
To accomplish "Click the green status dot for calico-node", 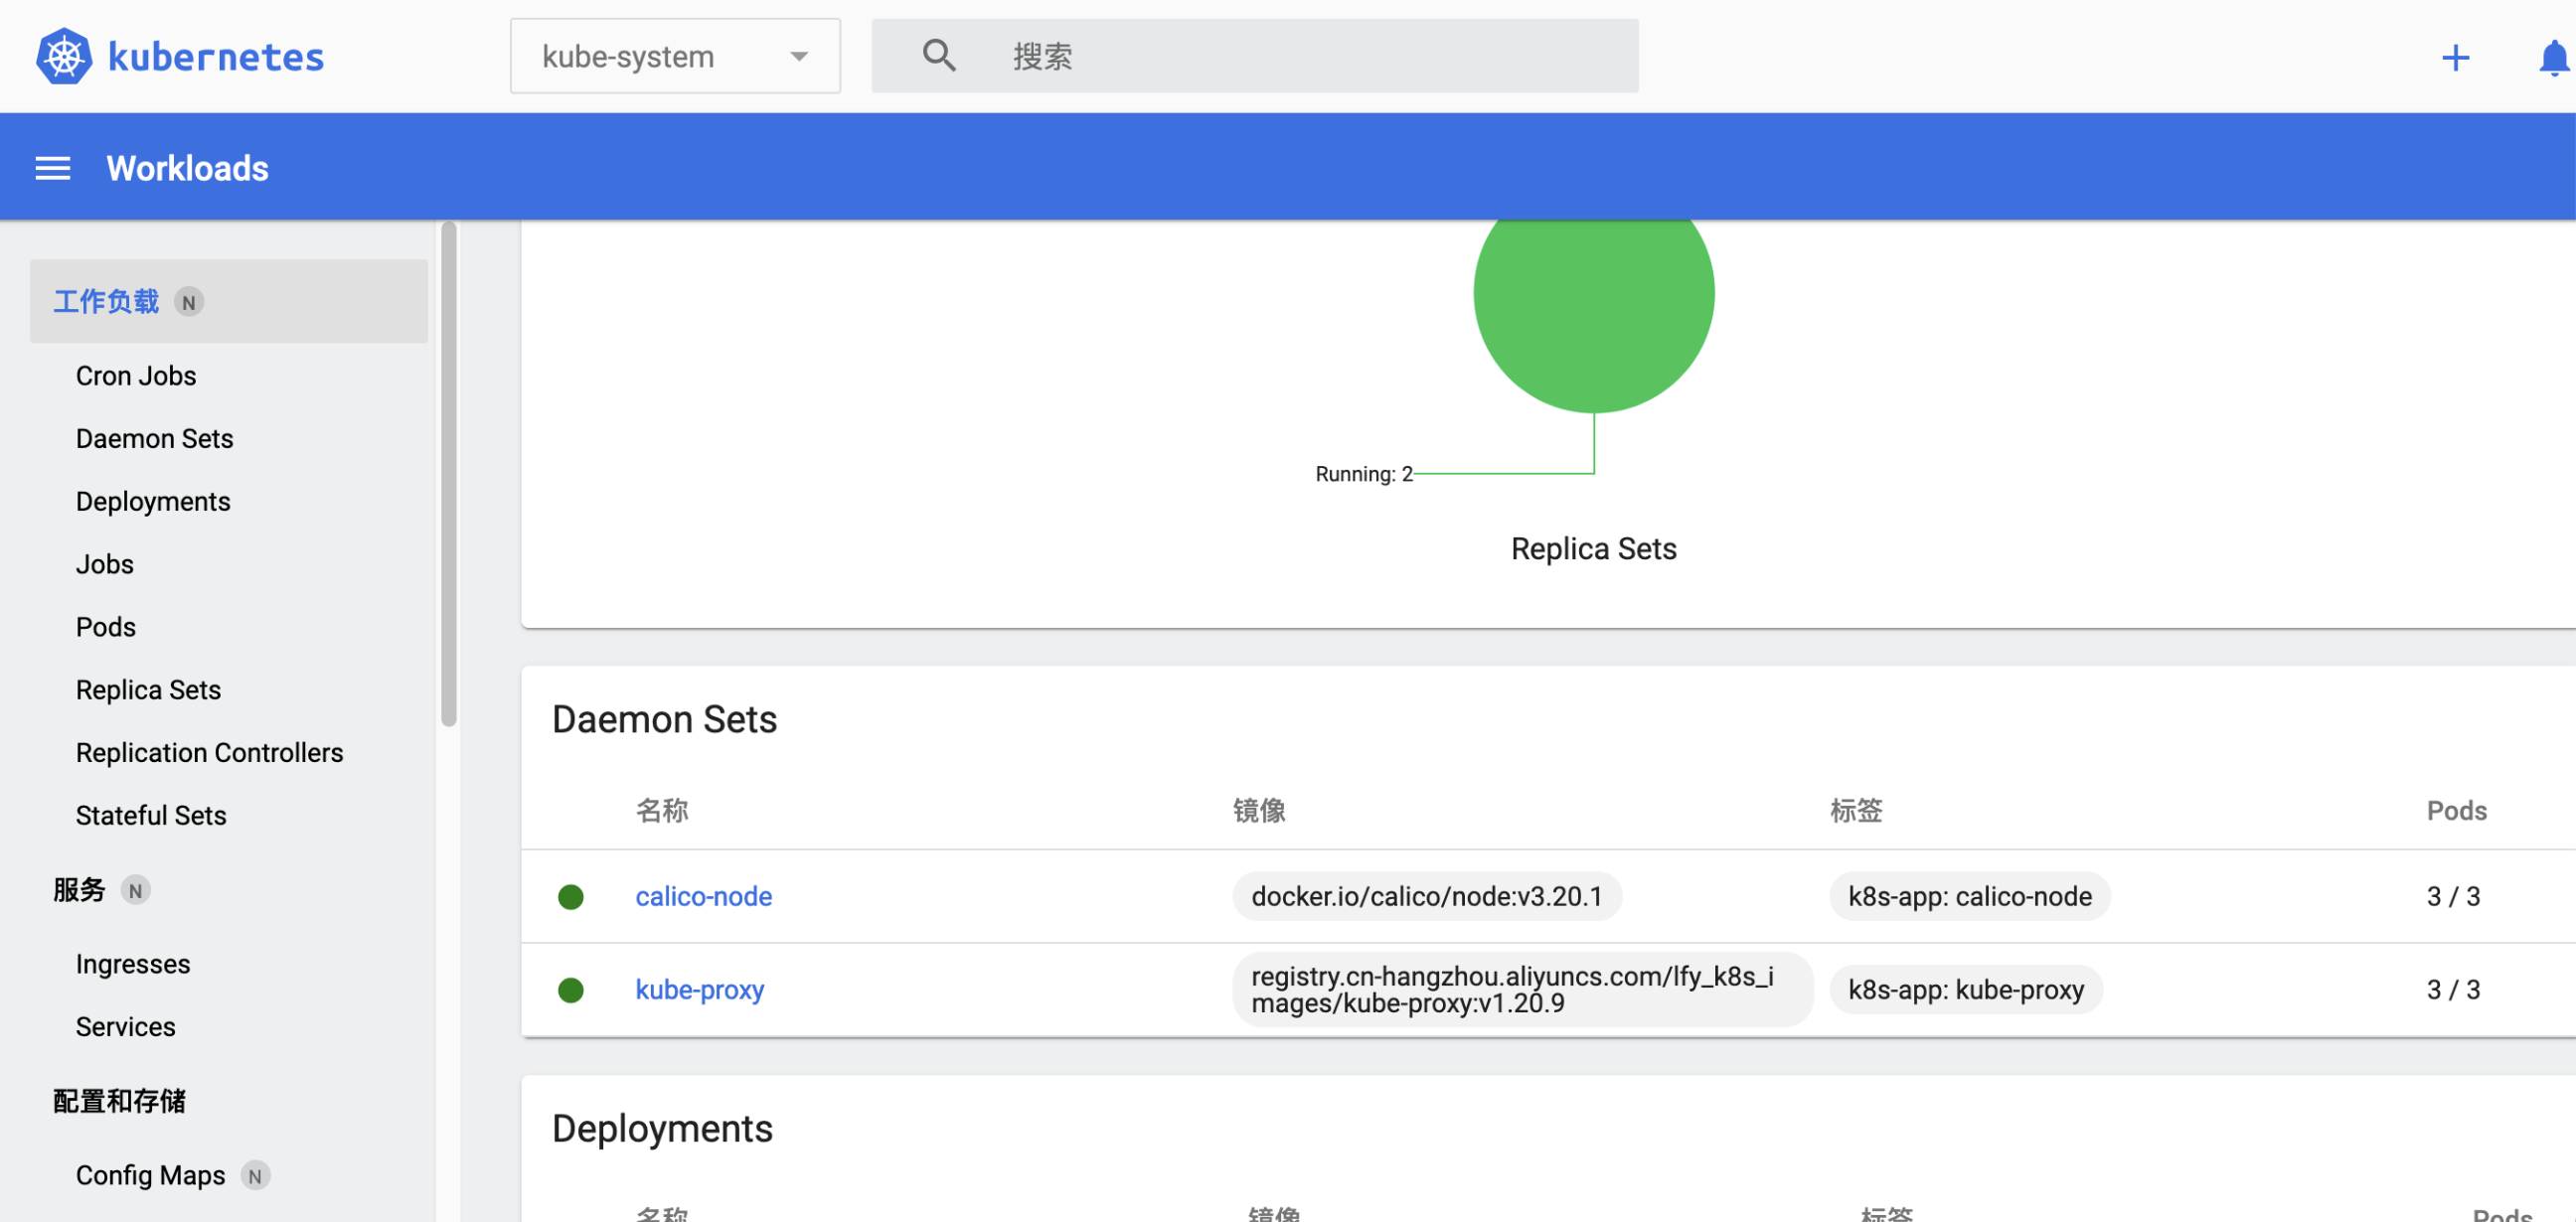I will [570, 897].
